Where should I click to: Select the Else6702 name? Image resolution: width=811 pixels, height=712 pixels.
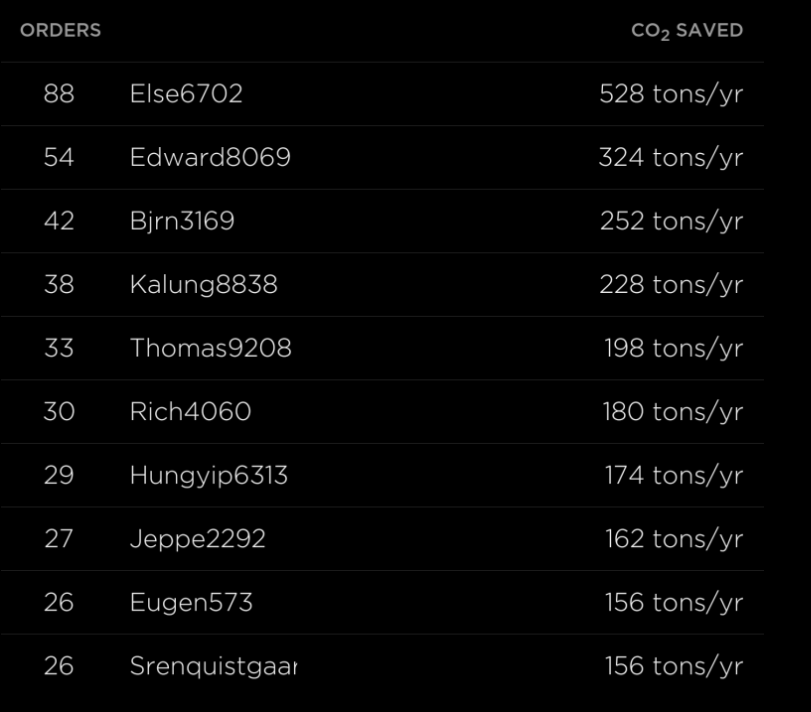tap(186, 94)
